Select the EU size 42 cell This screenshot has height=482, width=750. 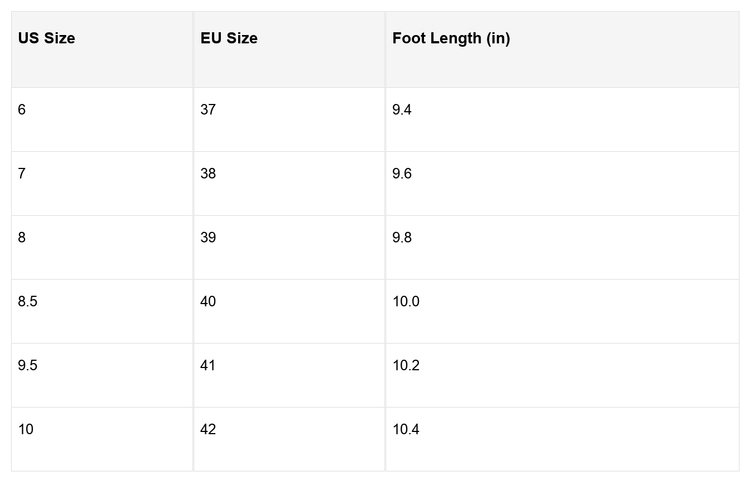coord(208,429)
